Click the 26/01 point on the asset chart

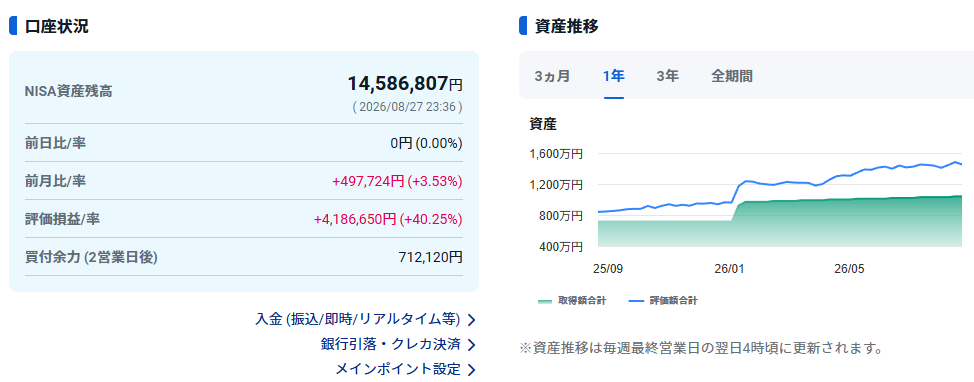[729, 270]
